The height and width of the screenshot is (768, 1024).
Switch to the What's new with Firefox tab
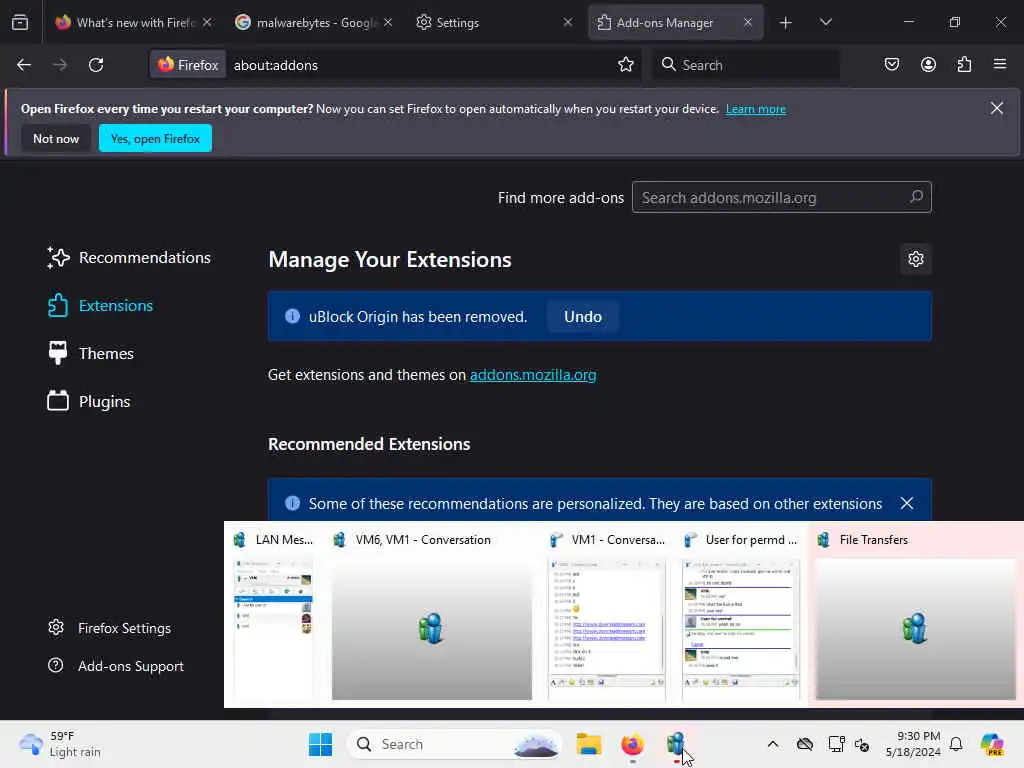point(135,22)
